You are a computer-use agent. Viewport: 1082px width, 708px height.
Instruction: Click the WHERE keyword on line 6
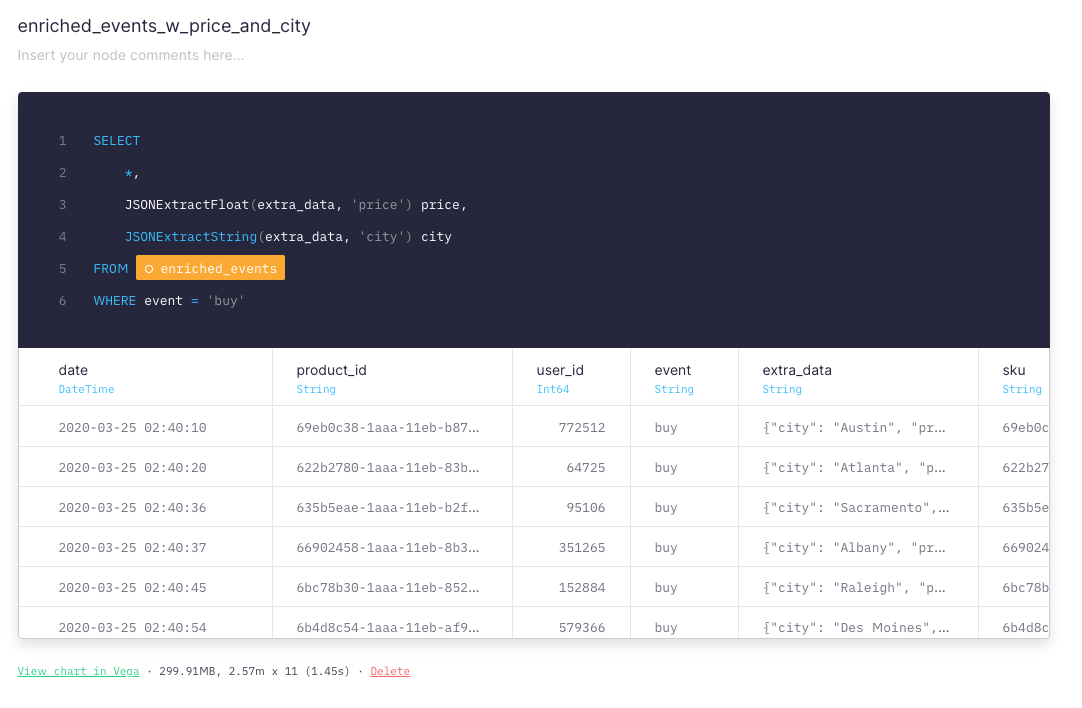point(115,301)
